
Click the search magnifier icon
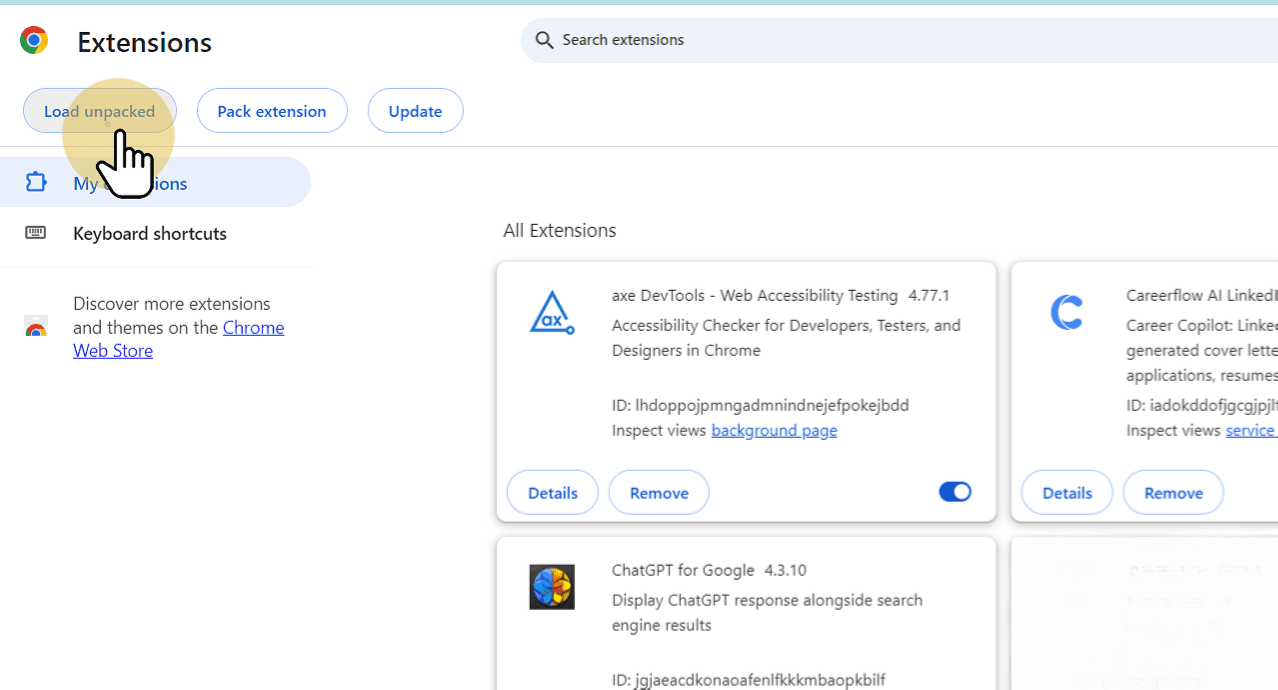tap(544, 40)
